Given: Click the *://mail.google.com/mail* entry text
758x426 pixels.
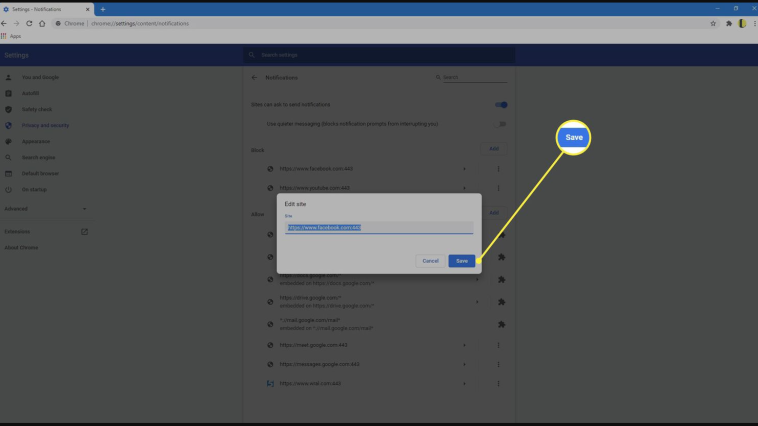Looking at the screenshot, I should click(310, 320).
